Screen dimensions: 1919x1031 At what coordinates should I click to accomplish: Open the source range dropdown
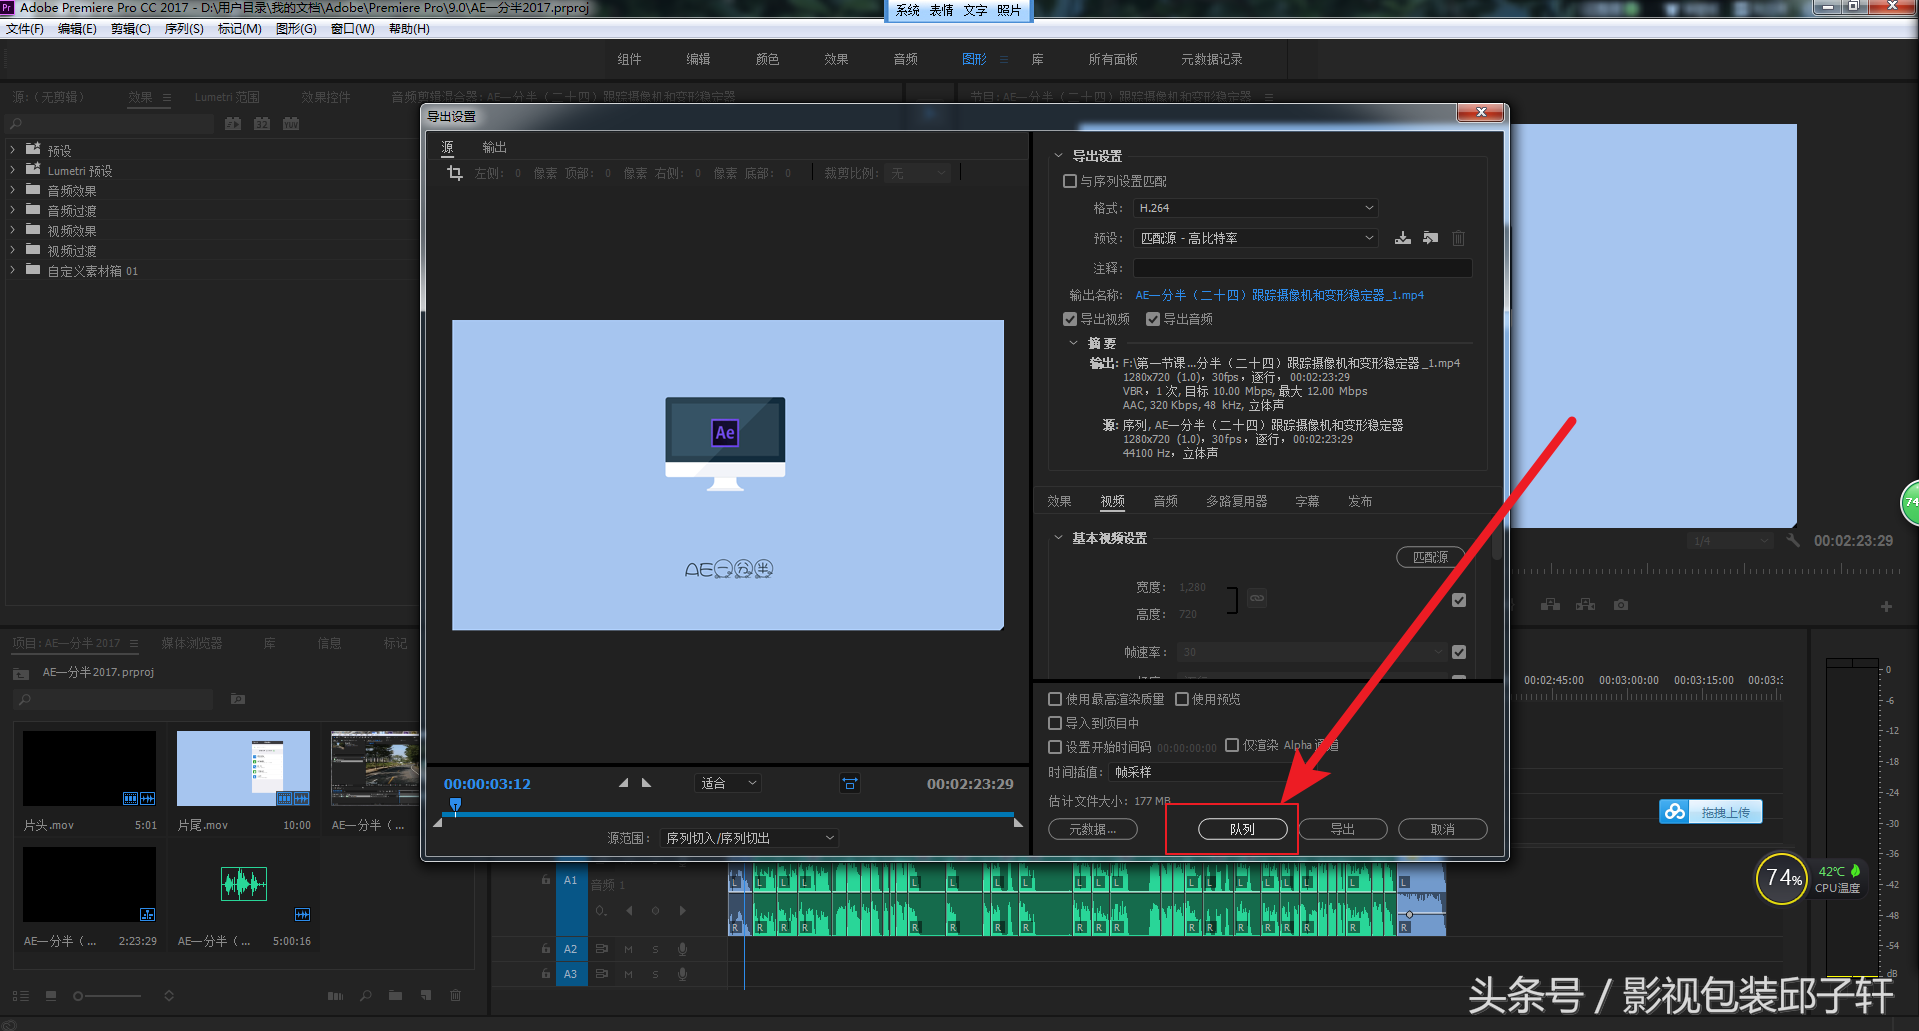click(x=748, y=838)
